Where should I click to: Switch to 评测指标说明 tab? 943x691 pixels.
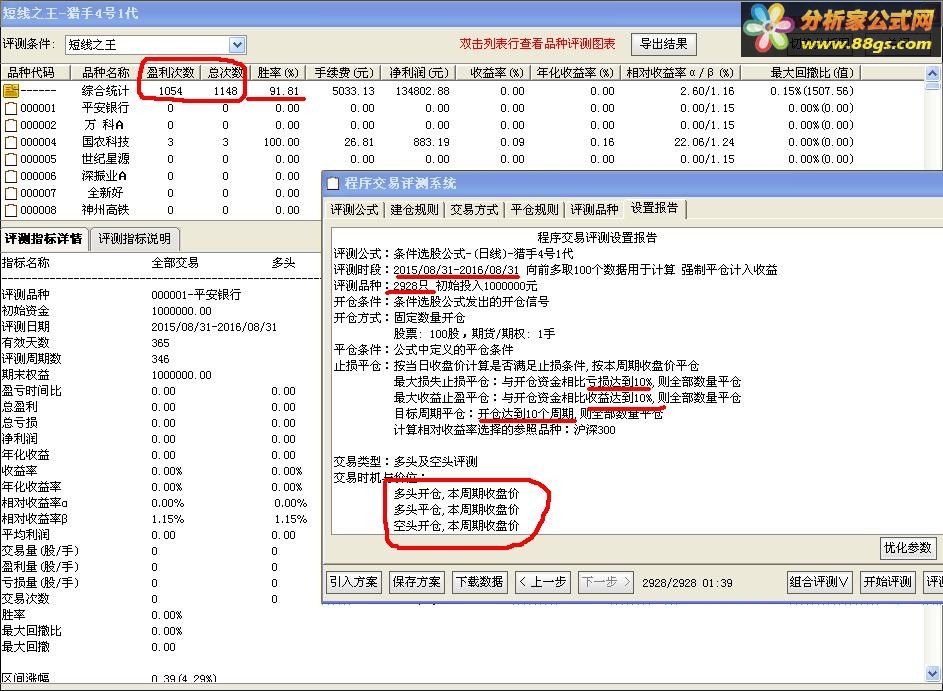coord(135,239)
